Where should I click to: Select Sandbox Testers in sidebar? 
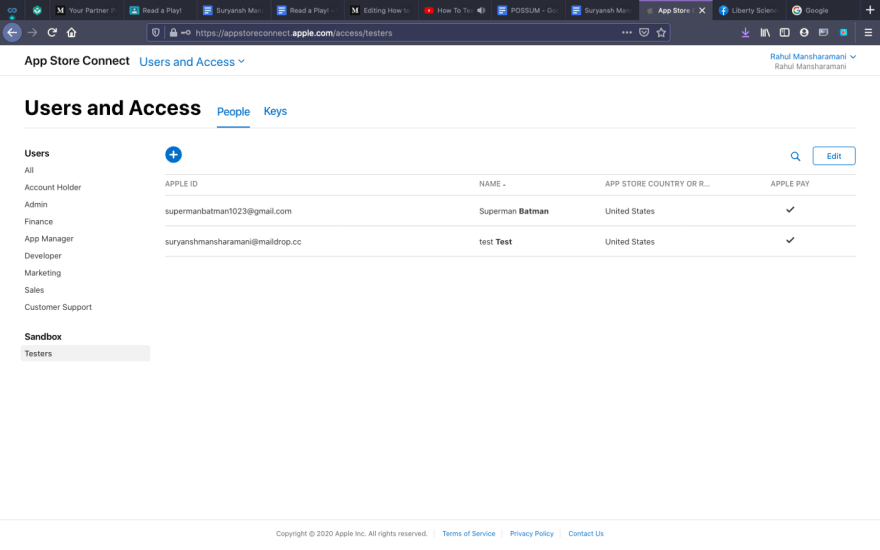click(x=85, y=354)
